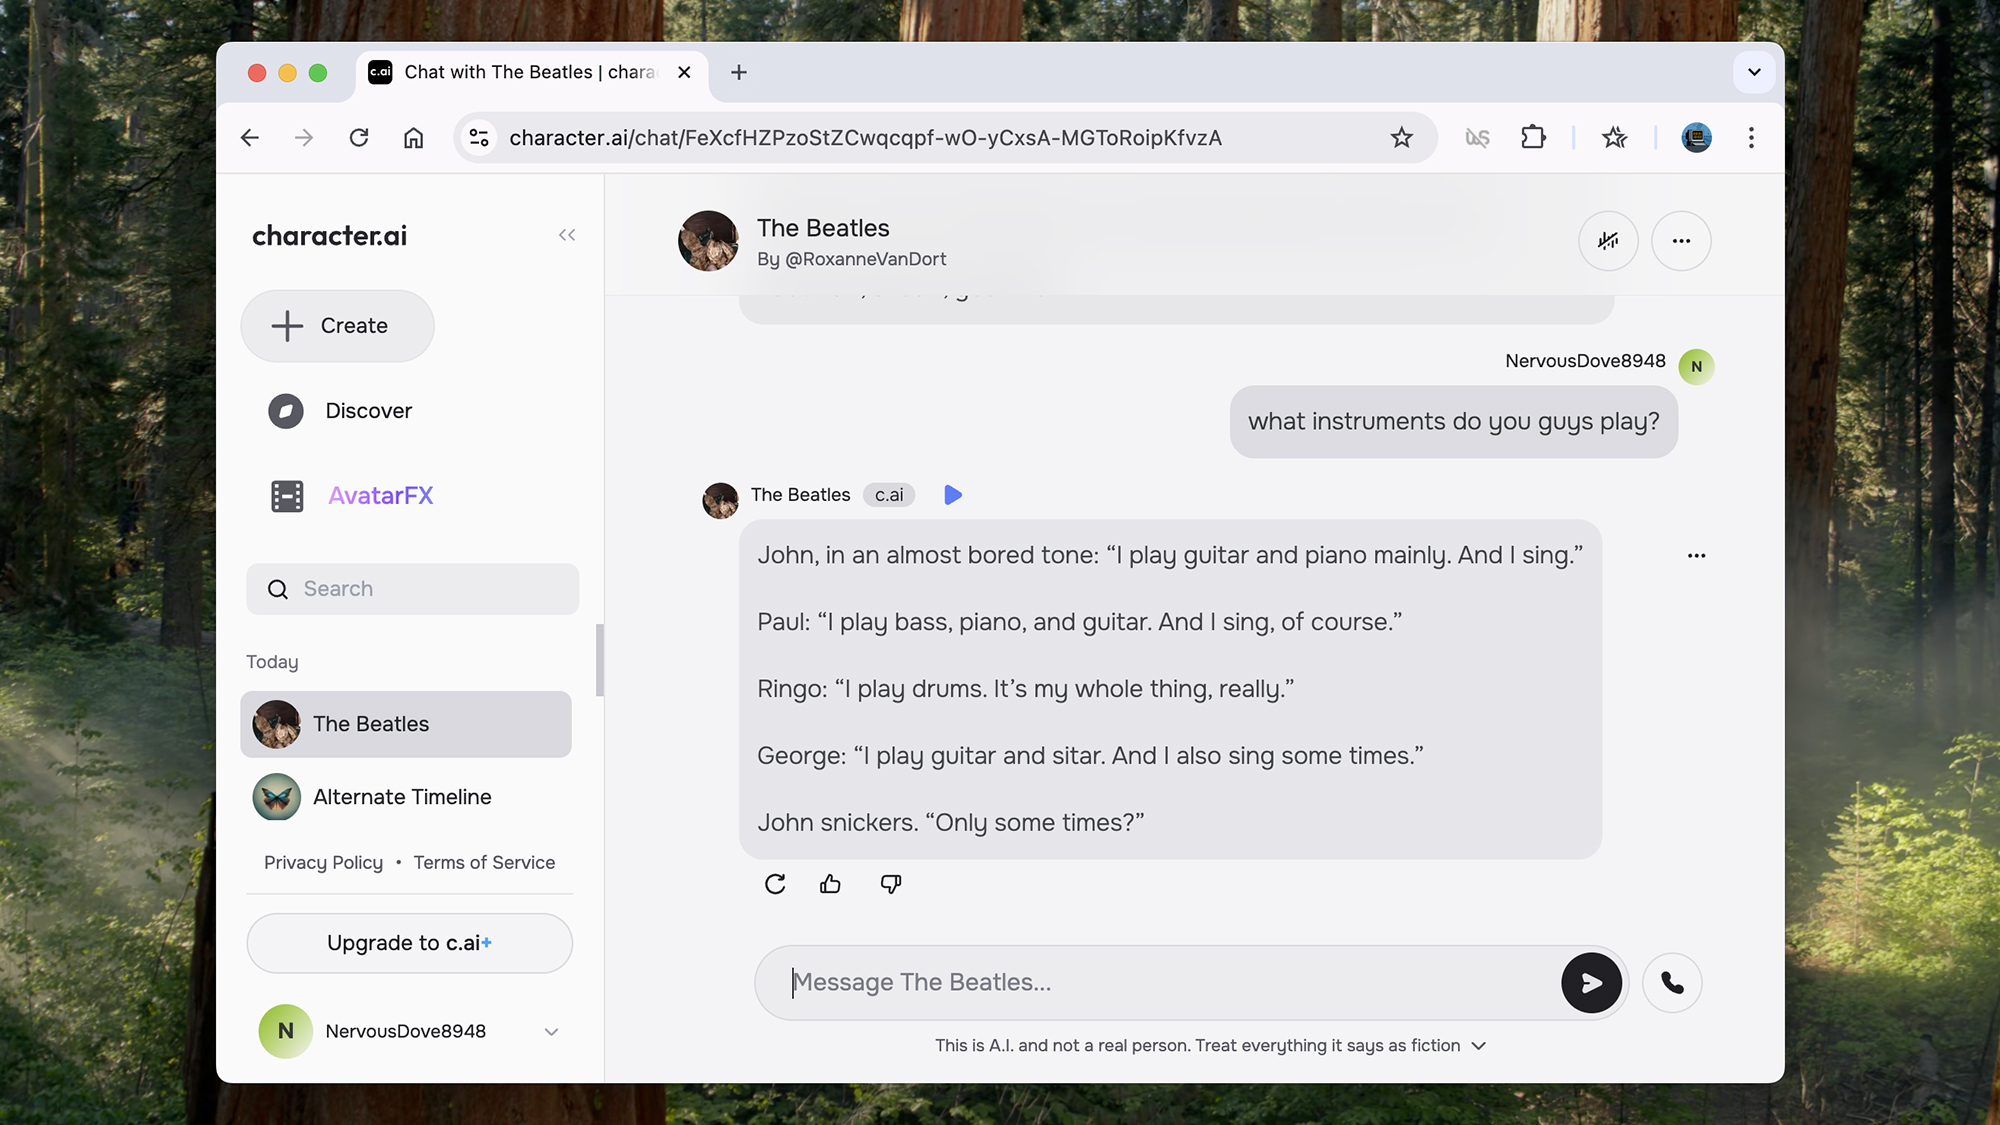The height and width of the screenshot is (1125, 2000).
Task: Open the Alternate Timeline chat
Action: (x=406, y=797)
